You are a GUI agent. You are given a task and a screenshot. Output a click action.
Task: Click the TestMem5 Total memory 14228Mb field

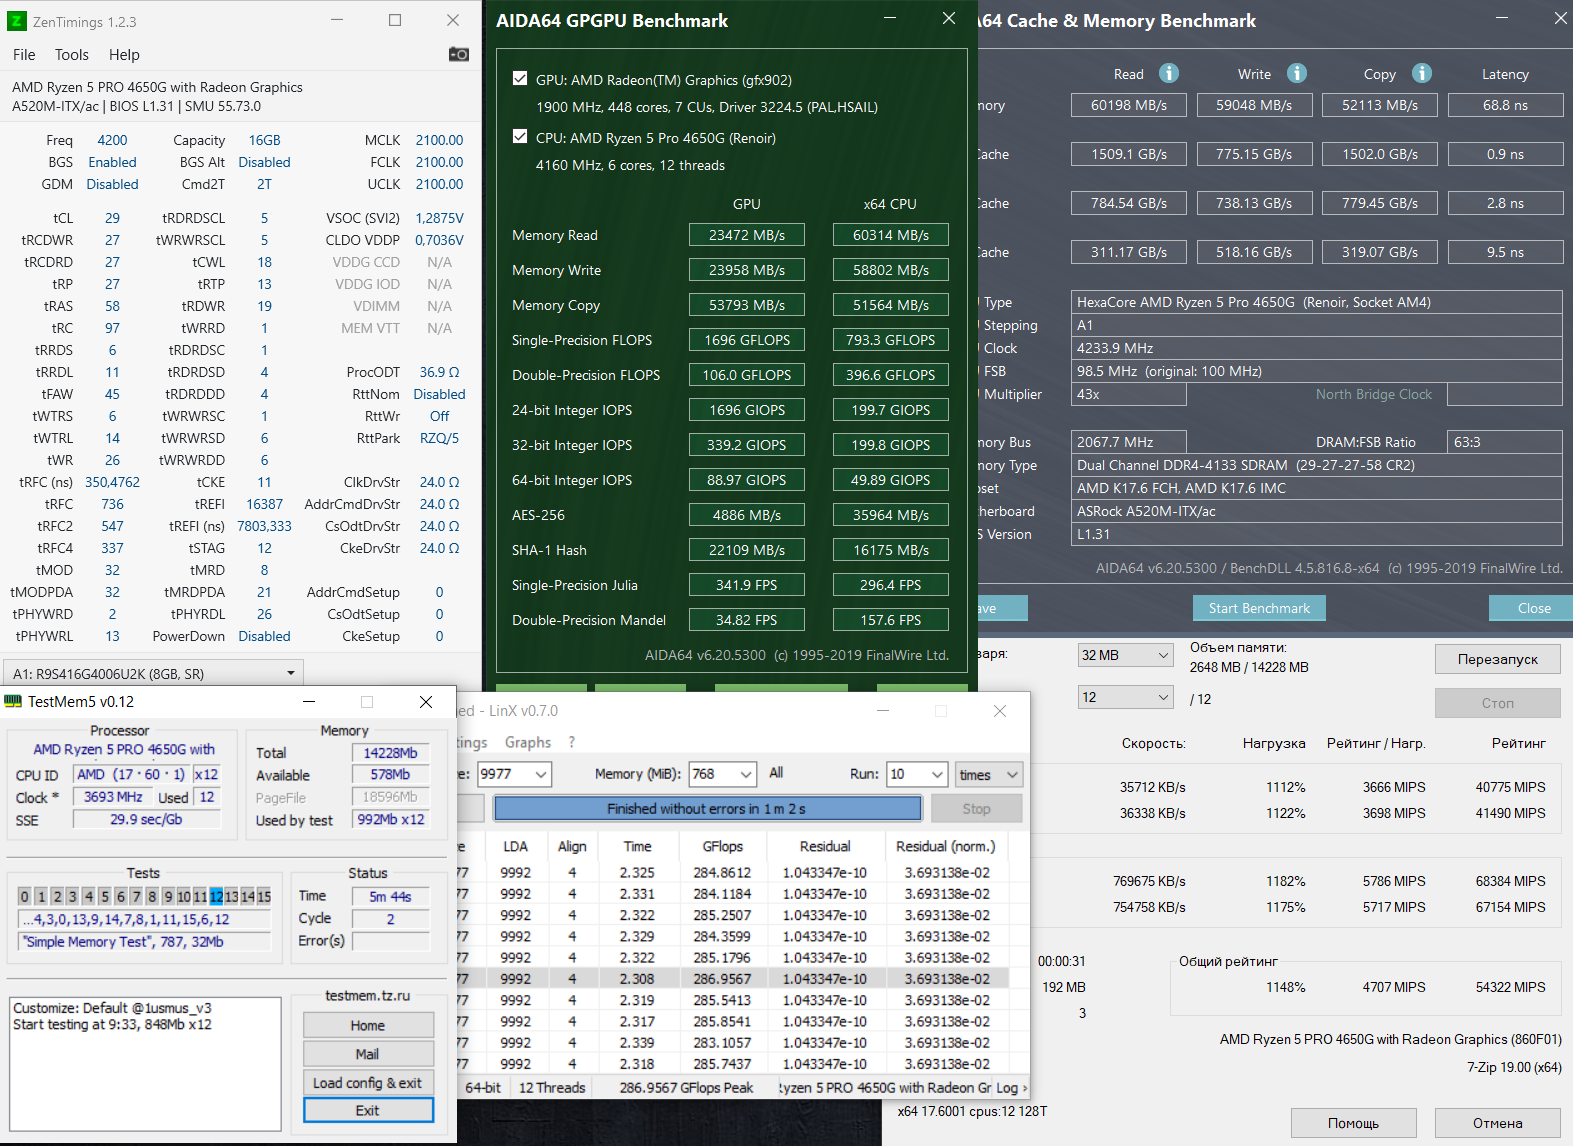click(x=390, y=753)
